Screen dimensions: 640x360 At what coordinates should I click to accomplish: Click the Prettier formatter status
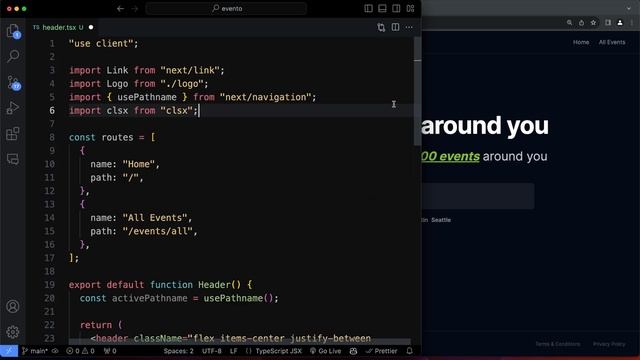(x=382, y=351)
